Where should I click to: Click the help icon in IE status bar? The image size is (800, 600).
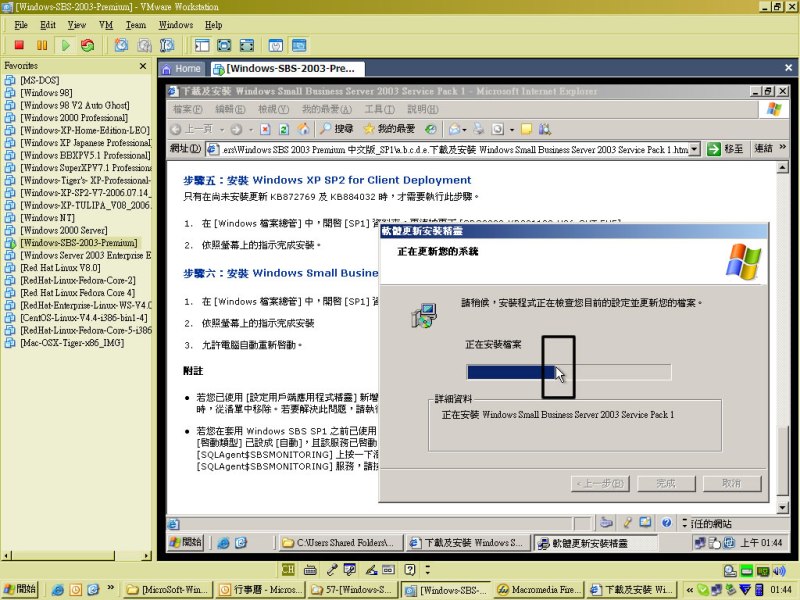tap(666, 522)
